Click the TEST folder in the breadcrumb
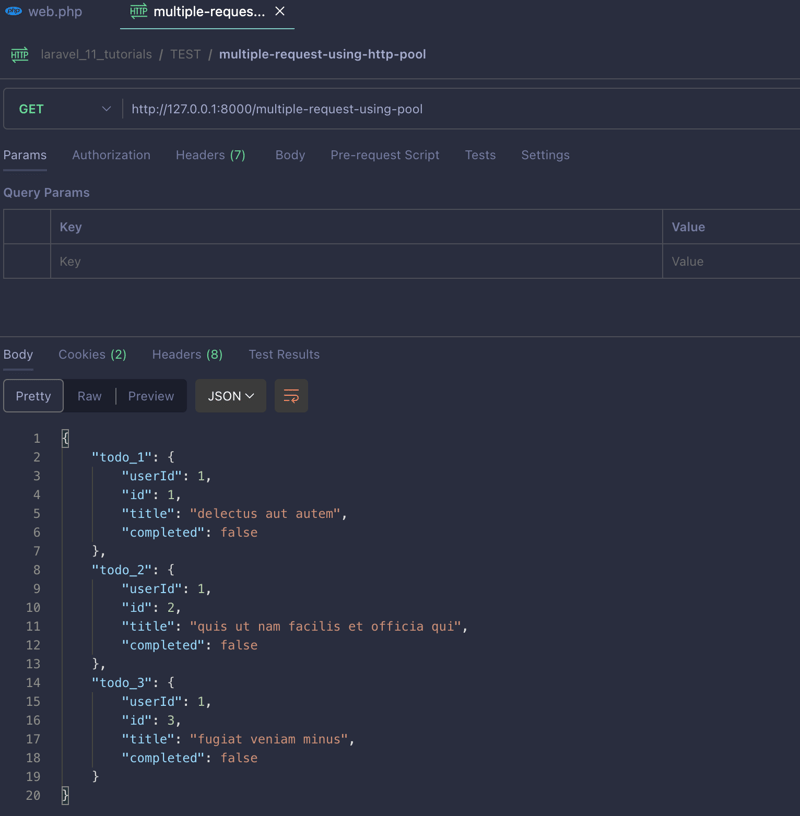 click(185, 55)
